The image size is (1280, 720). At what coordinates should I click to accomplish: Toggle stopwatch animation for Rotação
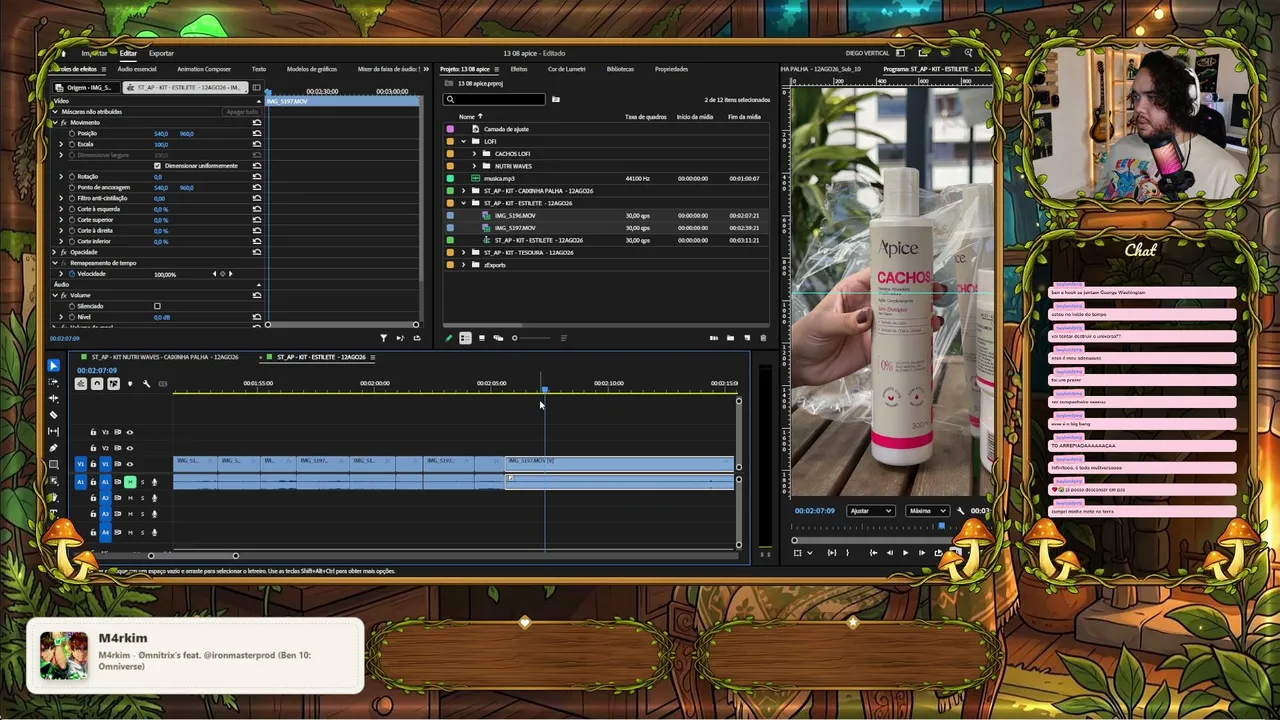[x=70, y=176]
